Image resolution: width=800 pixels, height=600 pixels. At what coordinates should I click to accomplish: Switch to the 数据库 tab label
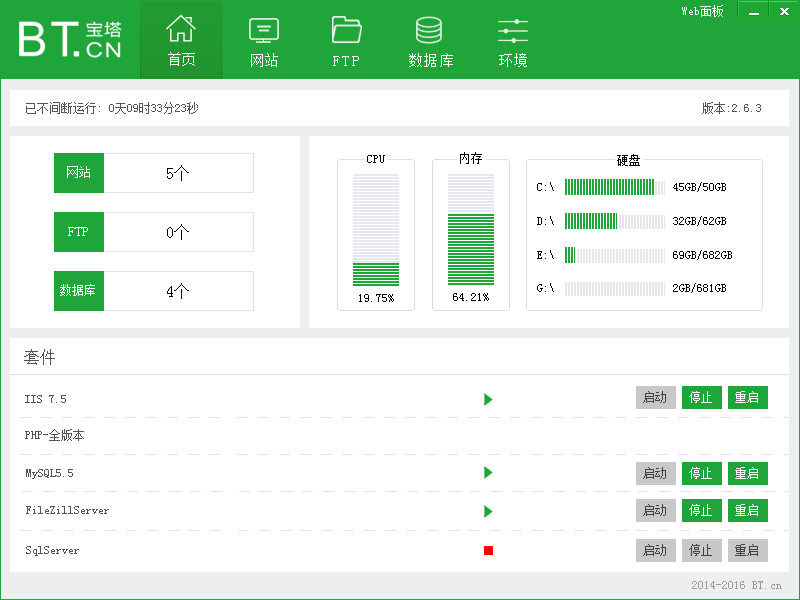431,61
